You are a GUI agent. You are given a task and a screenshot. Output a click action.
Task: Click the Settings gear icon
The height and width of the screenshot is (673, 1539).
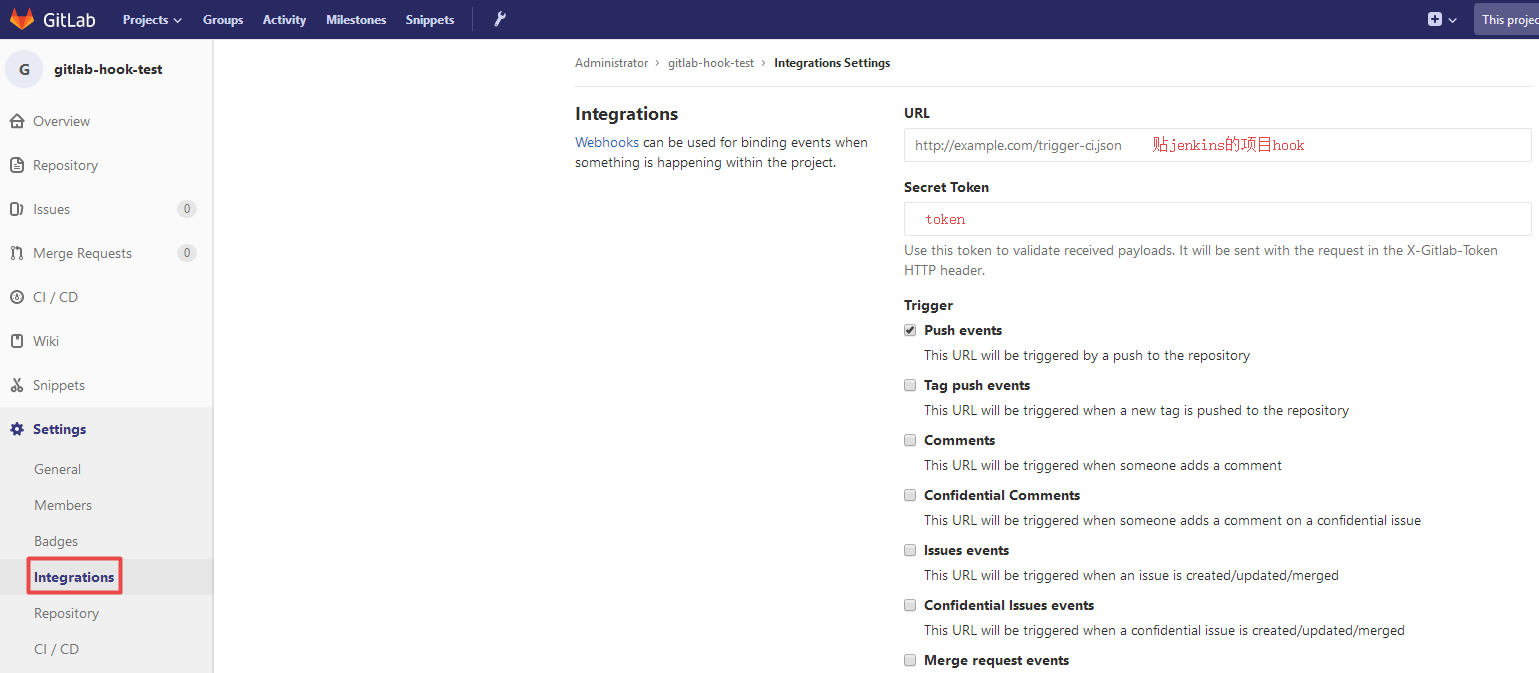pyautogui.click(x=16, y=429)
